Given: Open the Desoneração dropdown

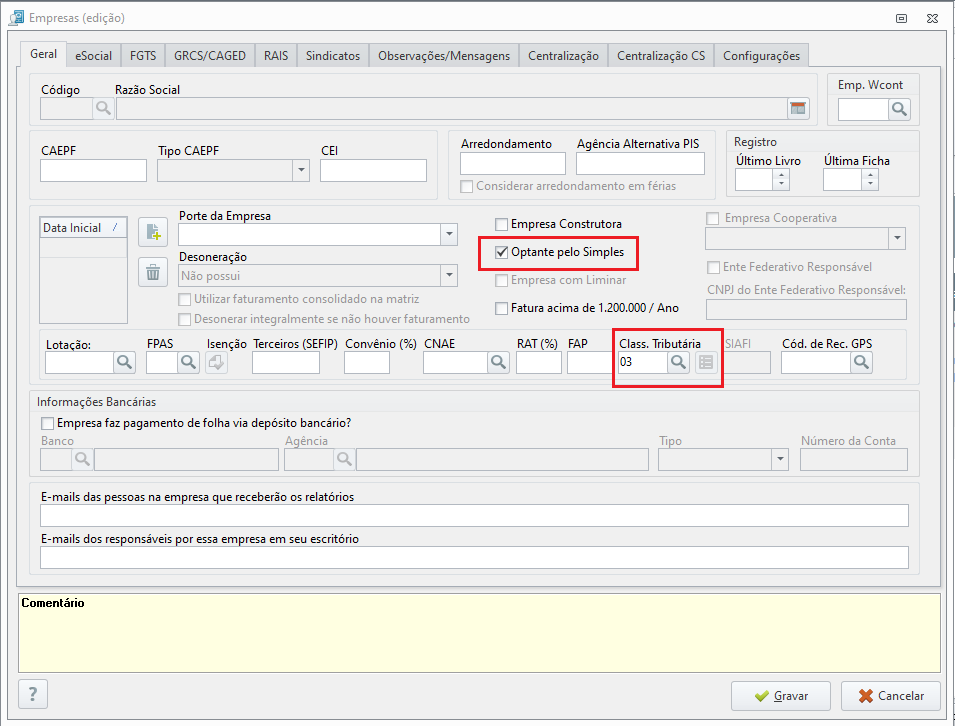Looking at the screenshot, I should point(449,275).
